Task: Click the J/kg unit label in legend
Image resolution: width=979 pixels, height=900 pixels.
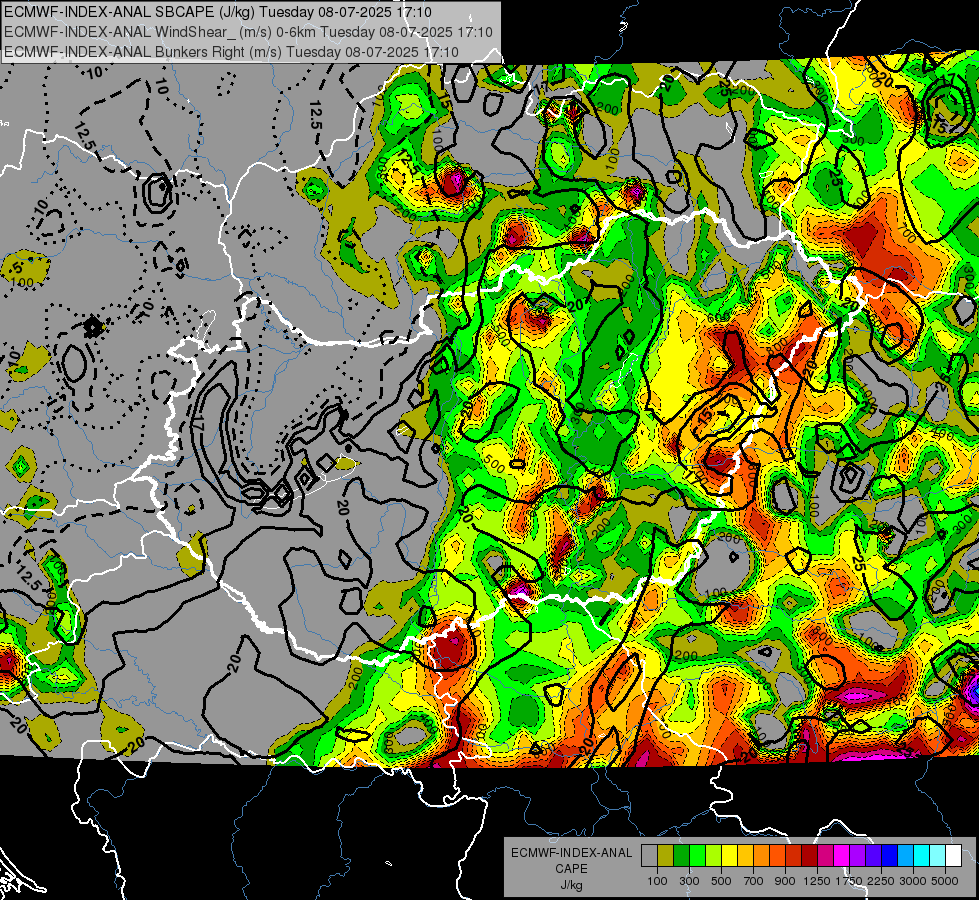Action: point(571,885)
